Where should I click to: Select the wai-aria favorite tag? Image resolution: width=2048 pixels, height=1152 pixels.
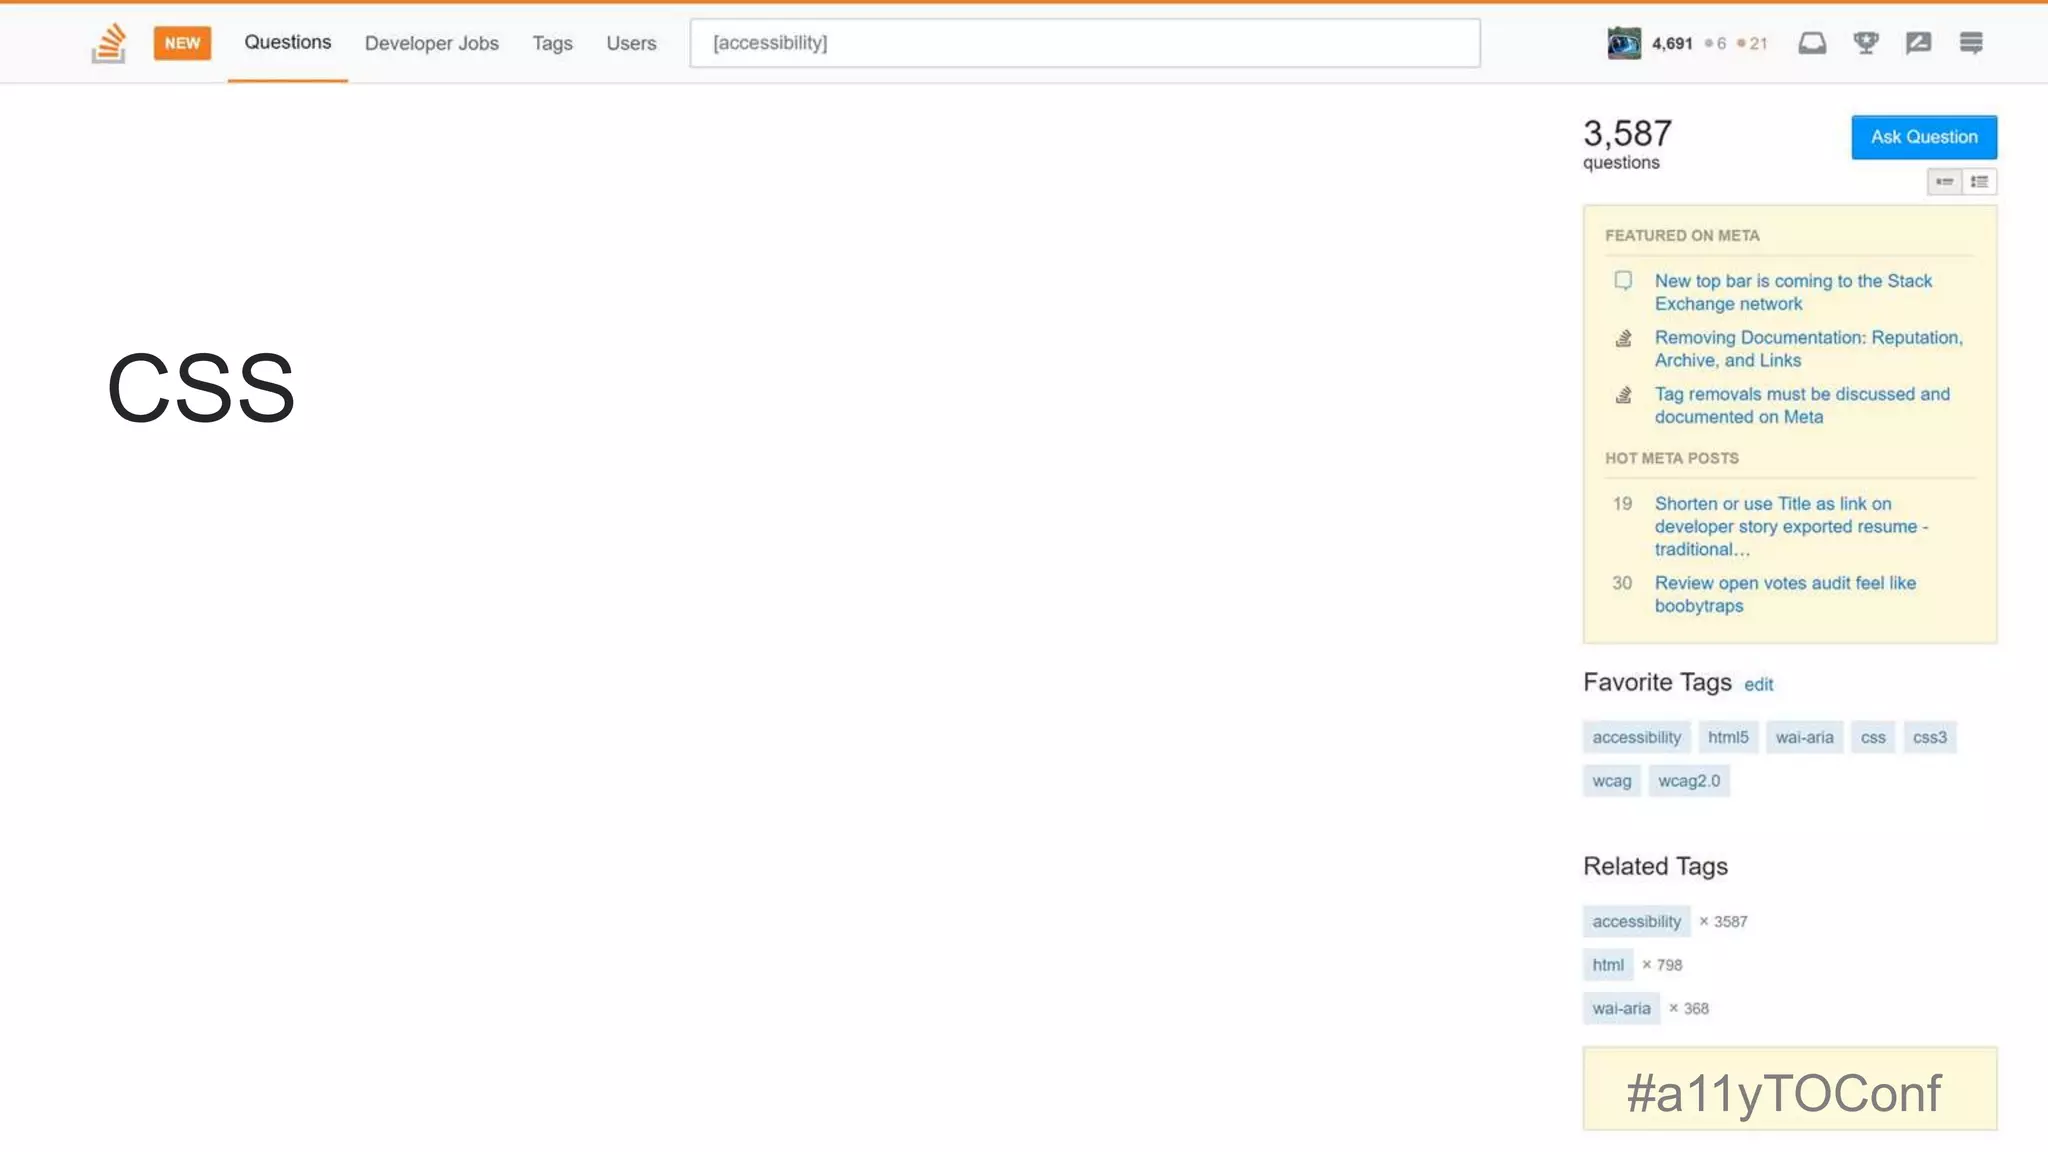pyautogui.click(x=1804, y=737)
